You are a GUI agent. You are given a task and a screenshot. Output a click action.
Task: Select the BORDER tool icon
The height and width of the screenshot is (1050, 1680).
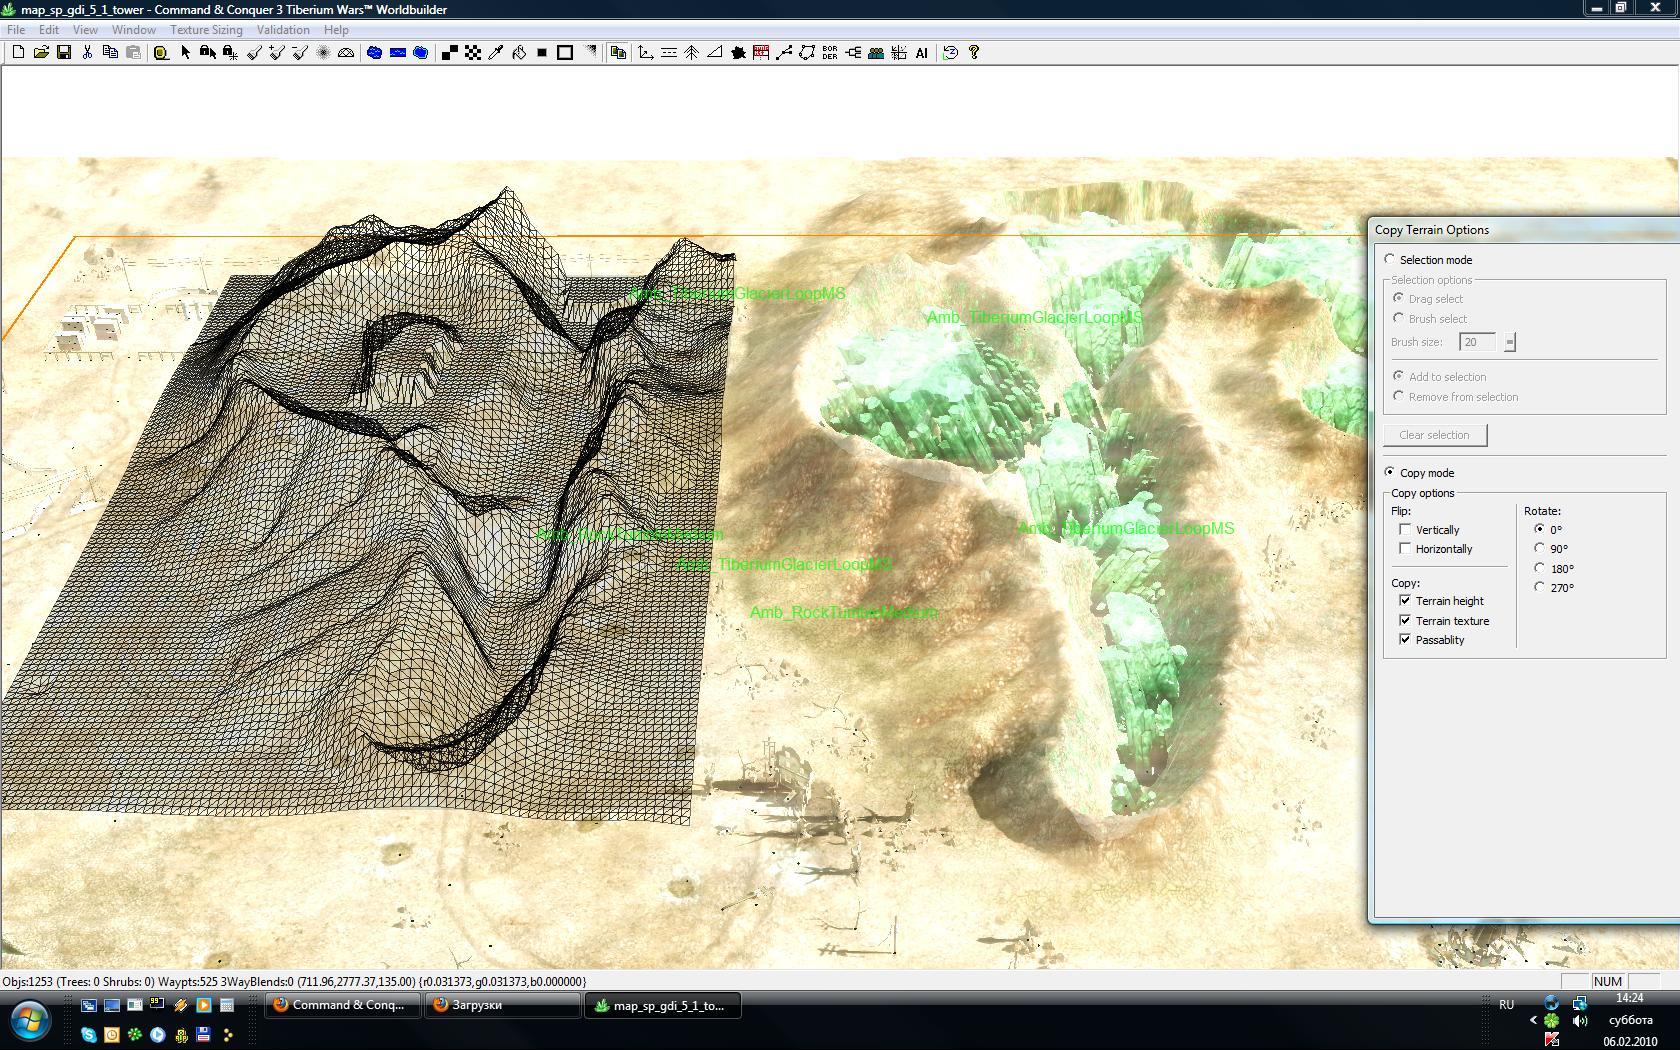(830, 52)
